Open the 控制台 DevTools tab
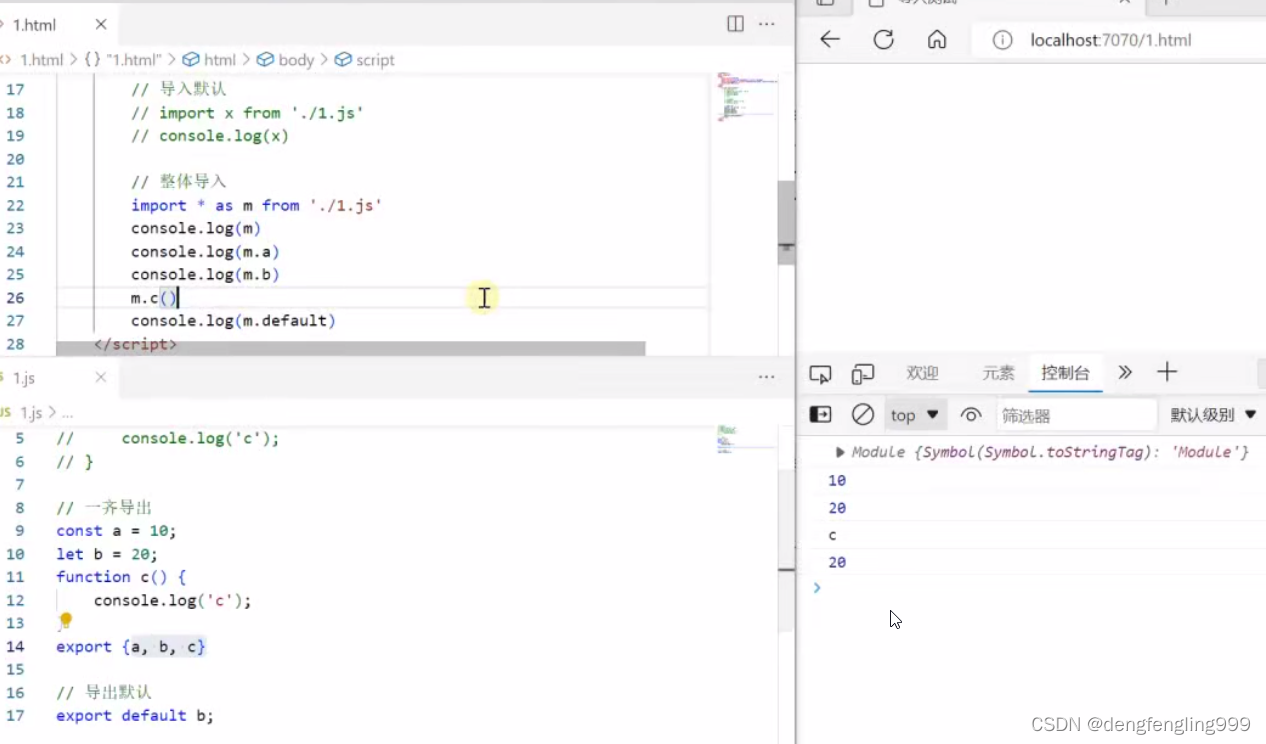 click(1065, 373)
